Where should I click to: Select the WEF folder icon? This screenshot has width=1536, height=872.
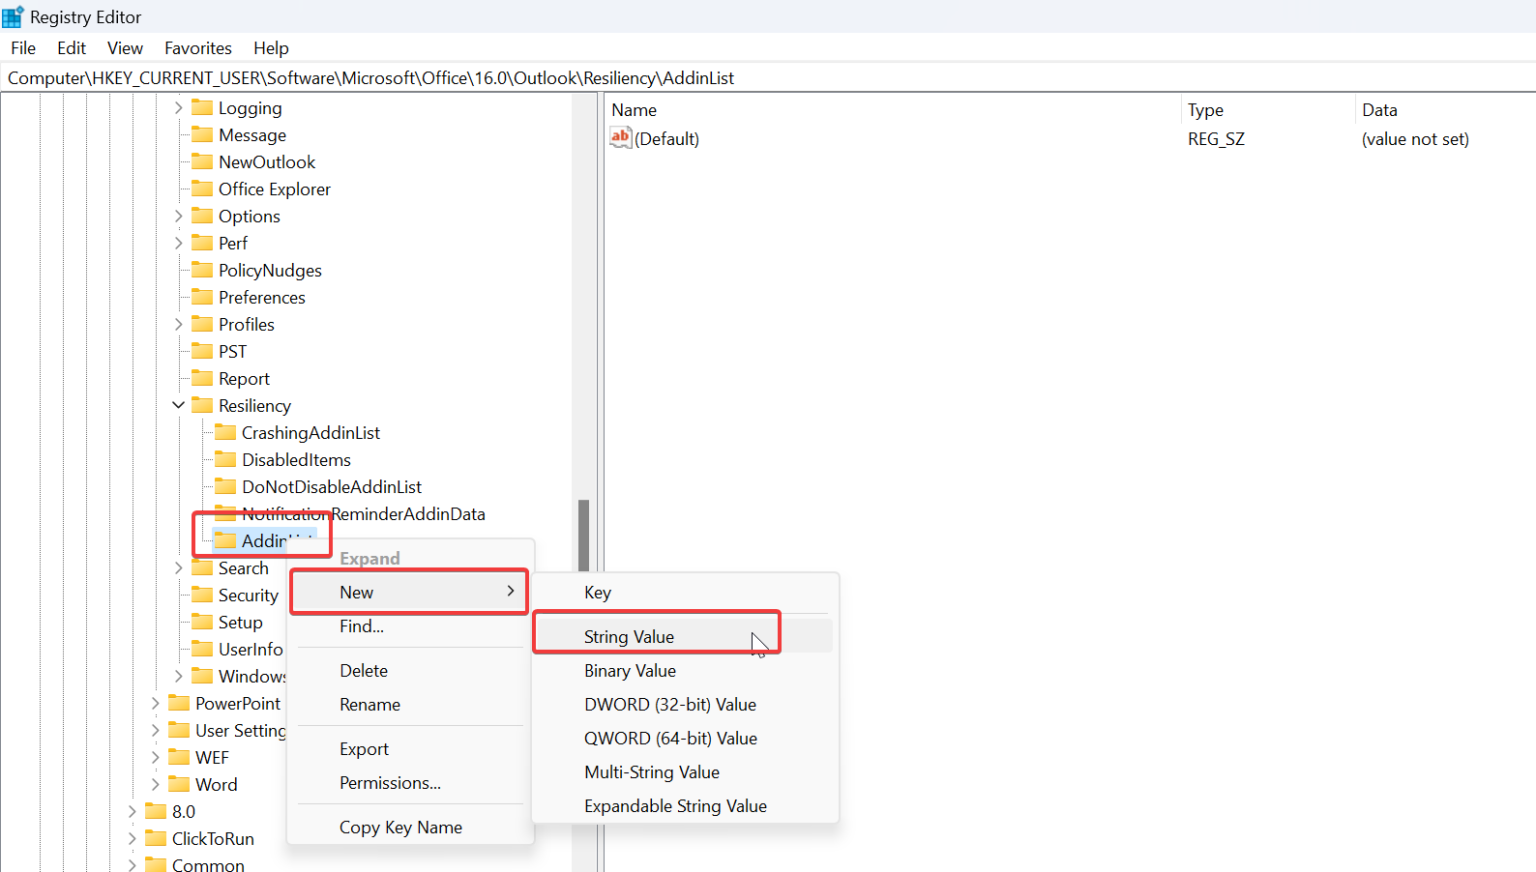click(178, 757)
